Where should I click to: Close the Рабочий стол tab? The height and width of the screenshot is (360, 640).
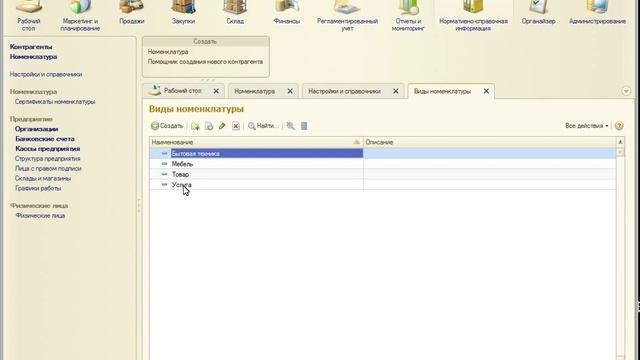point(216,91)
